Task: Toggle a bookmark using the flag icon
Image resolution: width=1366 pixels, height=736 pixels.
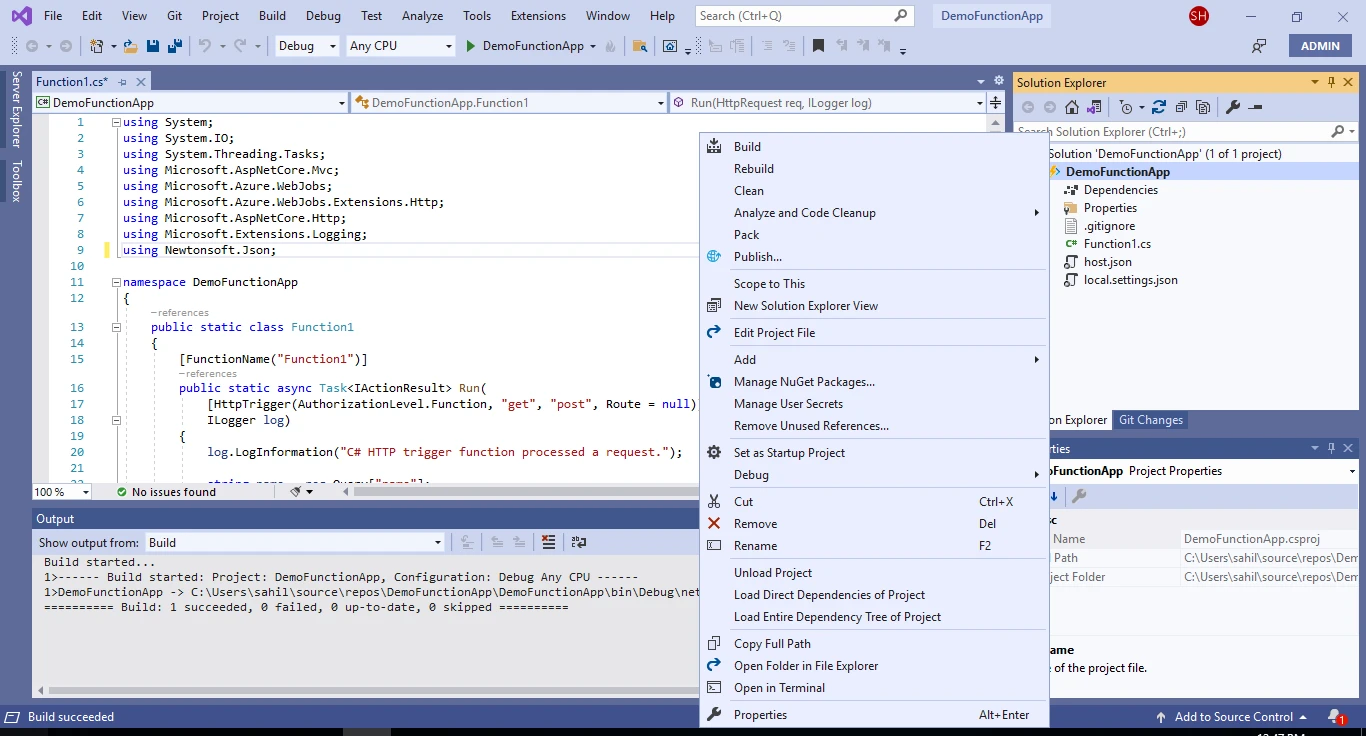Action: 819,46
